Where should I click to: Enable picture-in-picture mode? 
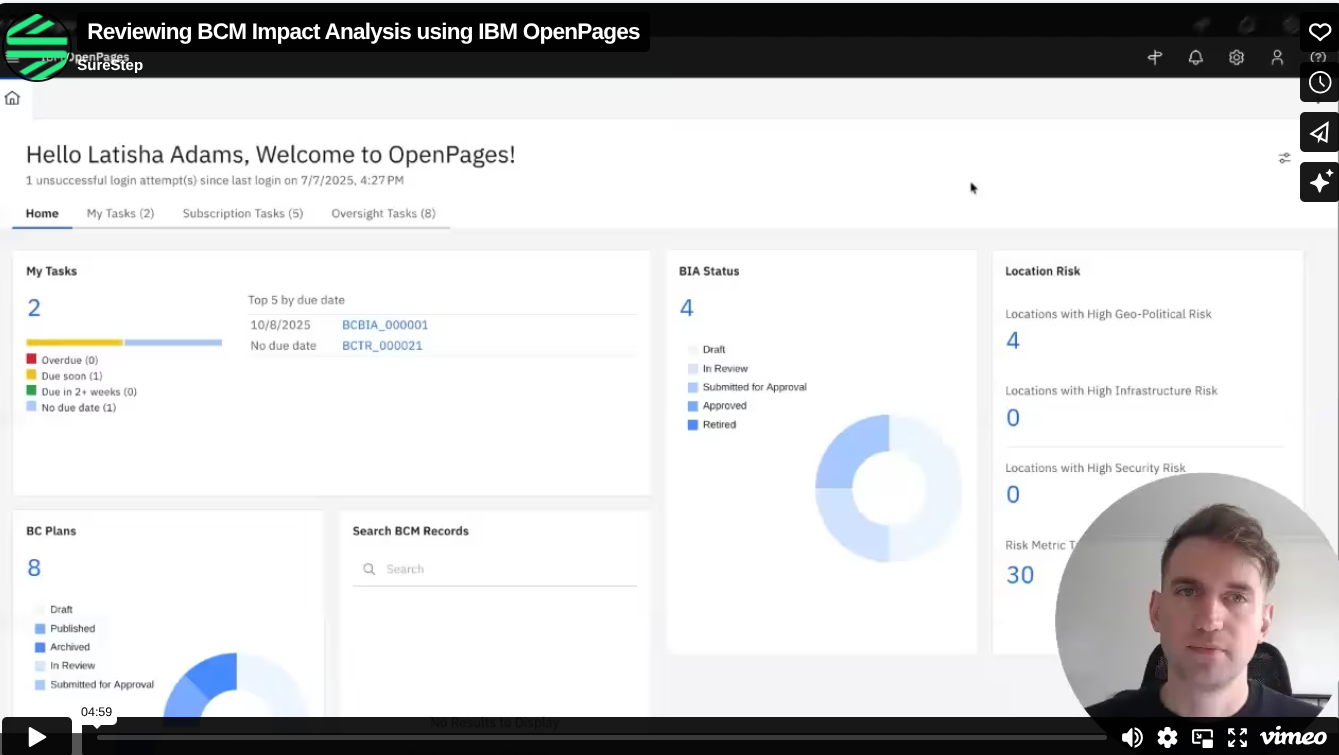click(x=1202, y=738)
